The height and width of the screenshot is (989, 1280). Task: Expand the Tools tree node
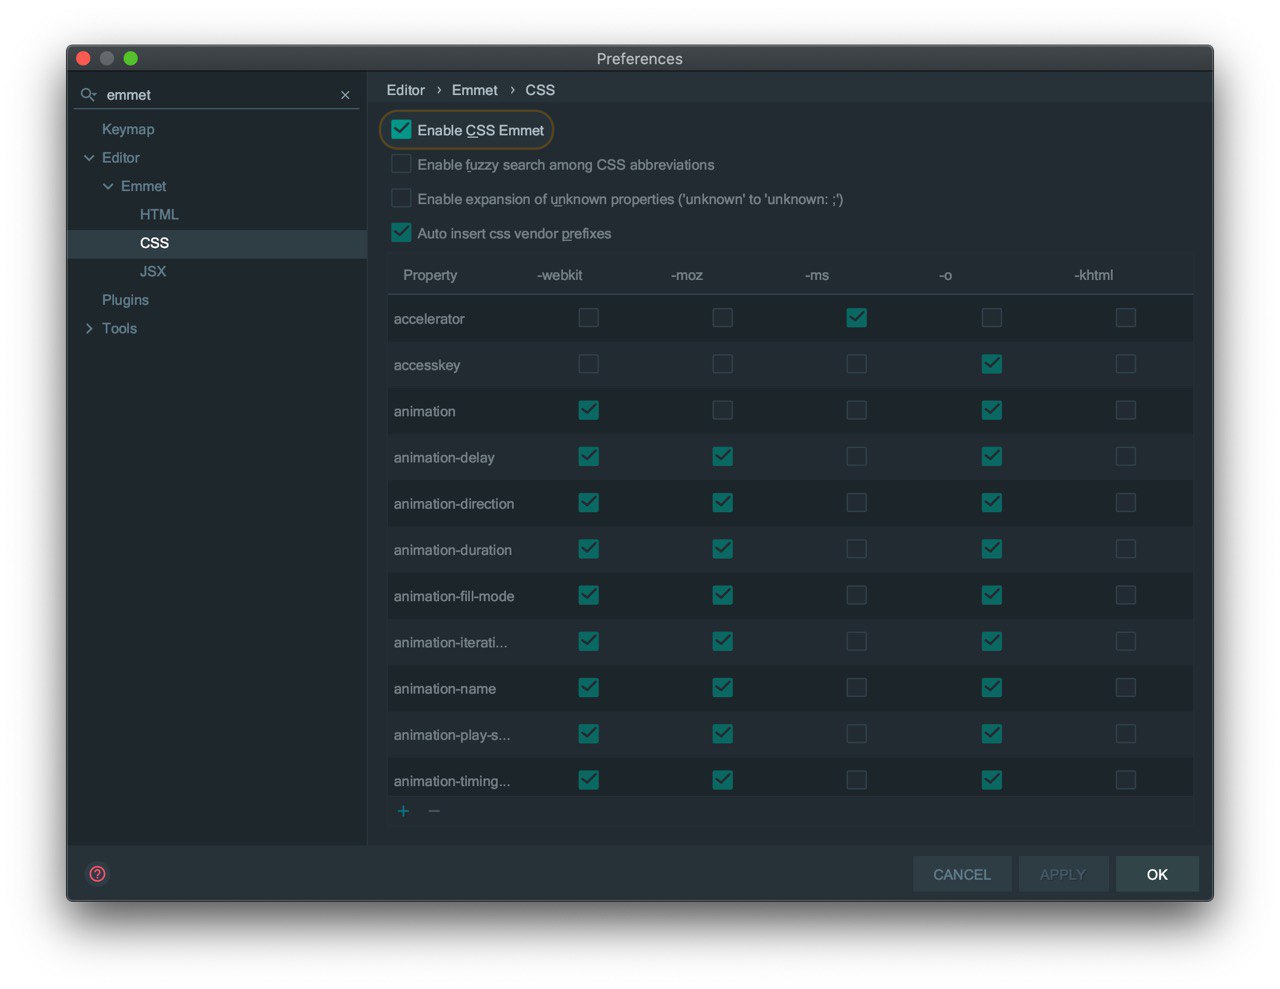coord(89,328)
